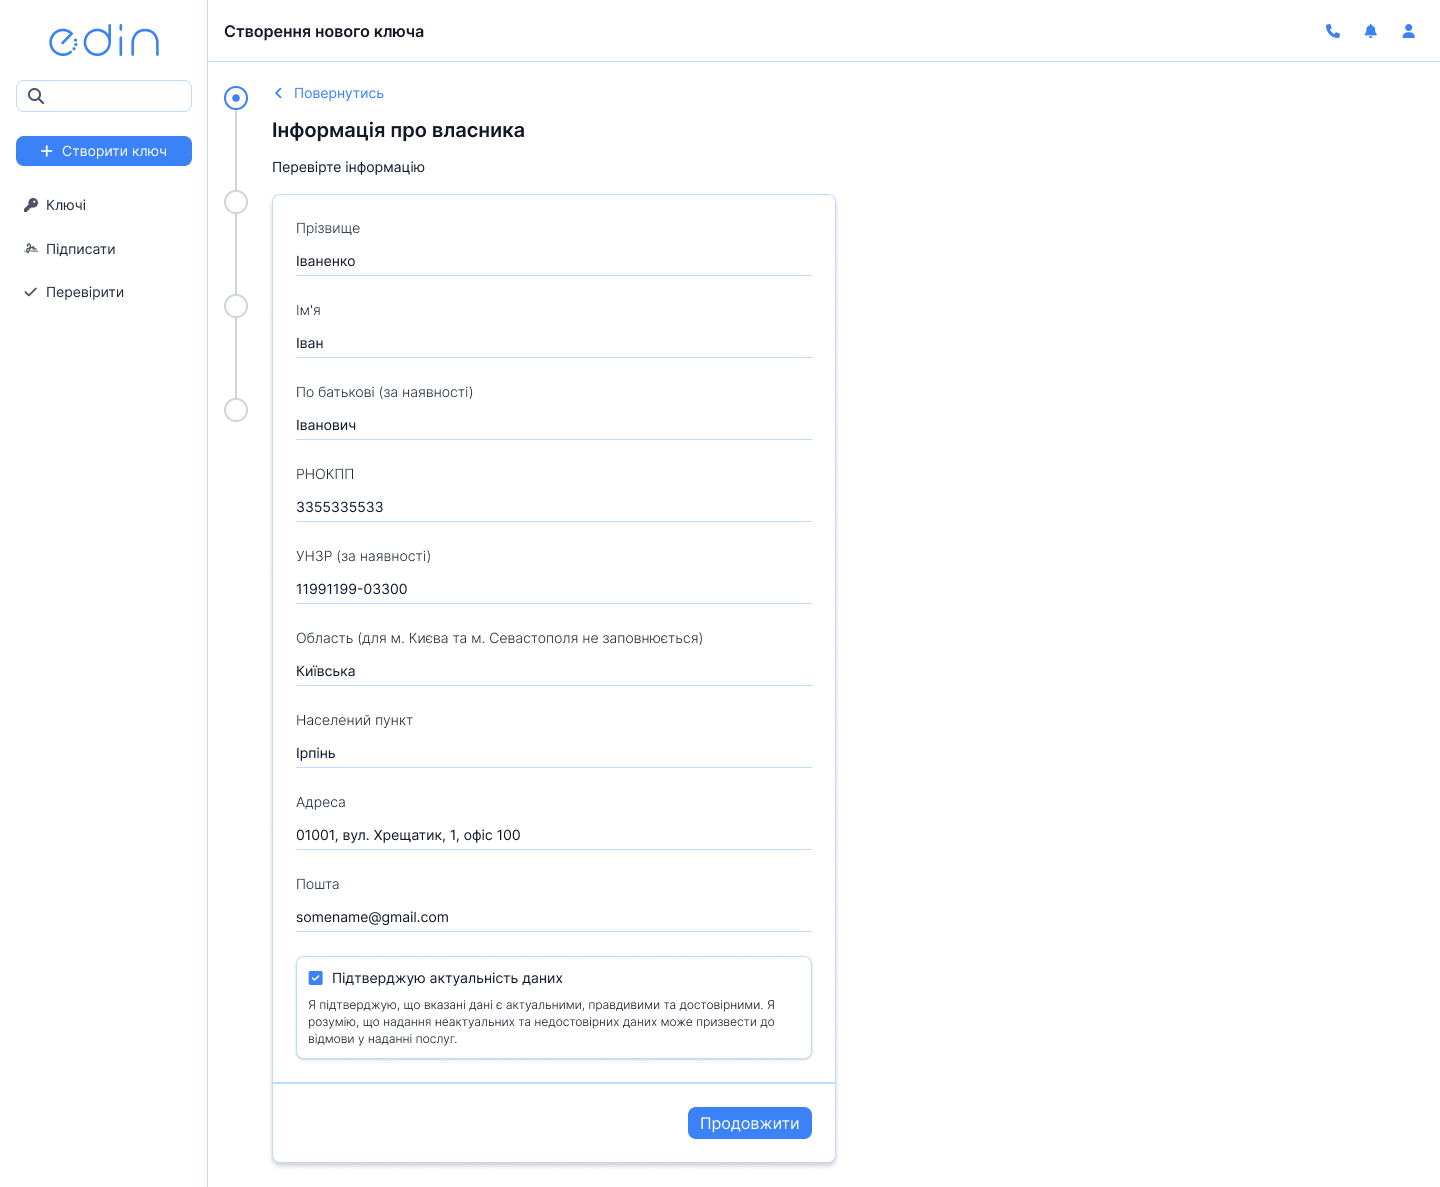The image size is (1440, 1187).
Task: Click the key icon beside Ключі
Action: point(31,205)
